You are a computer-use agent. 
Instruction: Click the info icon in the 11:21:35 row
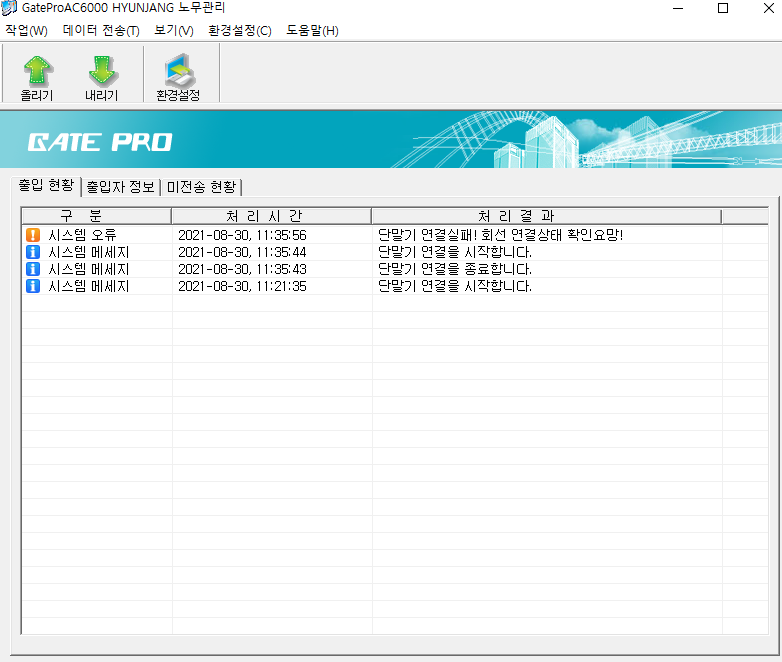click(33, 286)
